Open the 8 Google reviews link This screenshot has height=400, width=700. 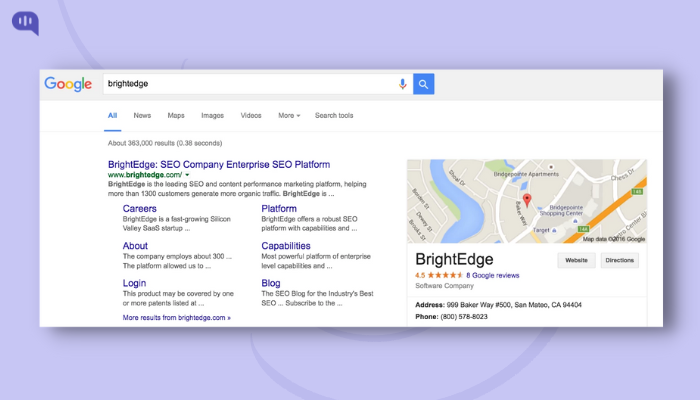pyautogui.click(x=493, y=274)
